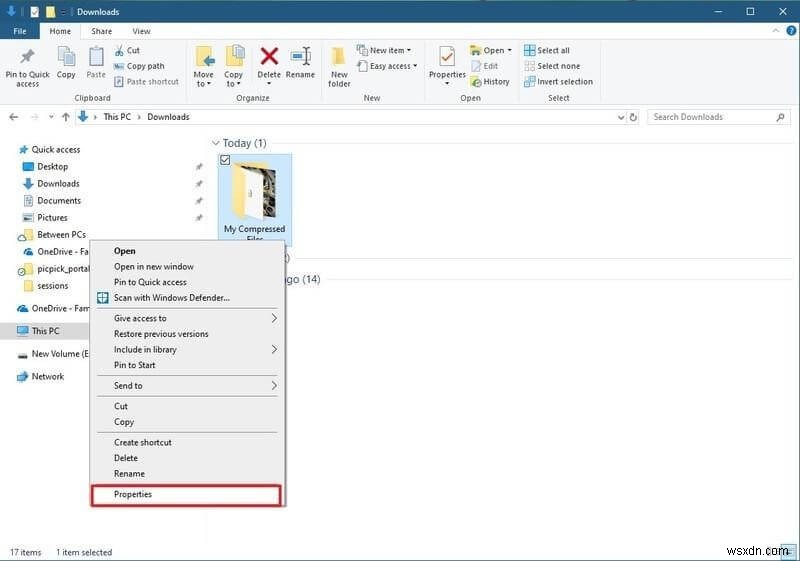Click Pin to Quick access ribbon icon
This screenshot has width=800, height=561.
coord(28,57)
